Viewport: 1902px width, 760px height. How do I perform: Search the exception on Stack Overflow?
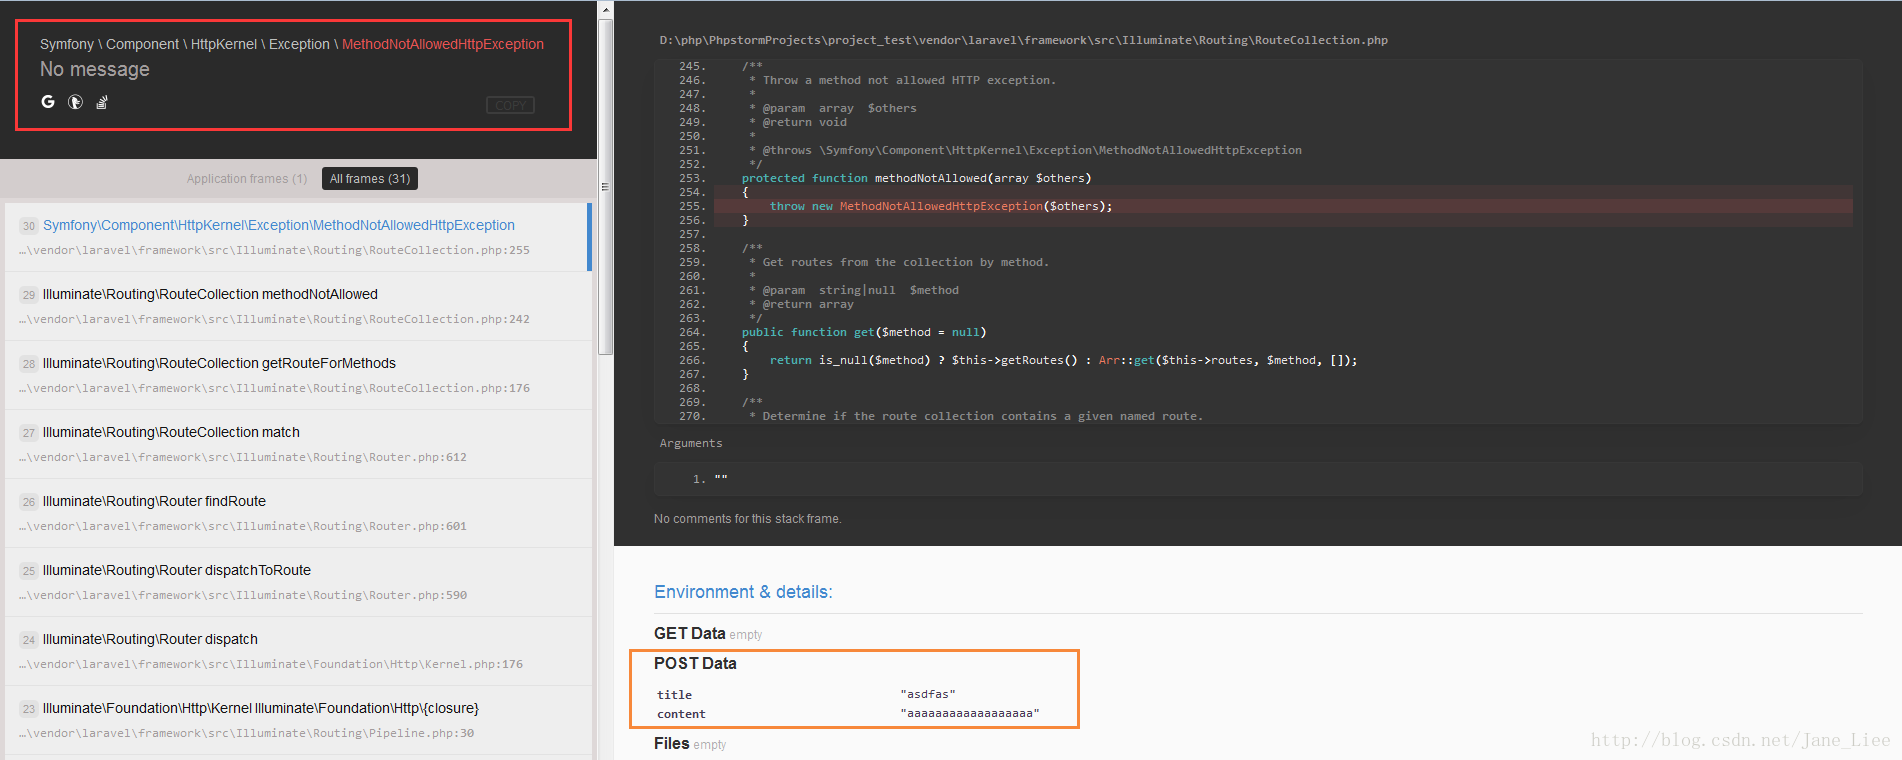(102, 101)
